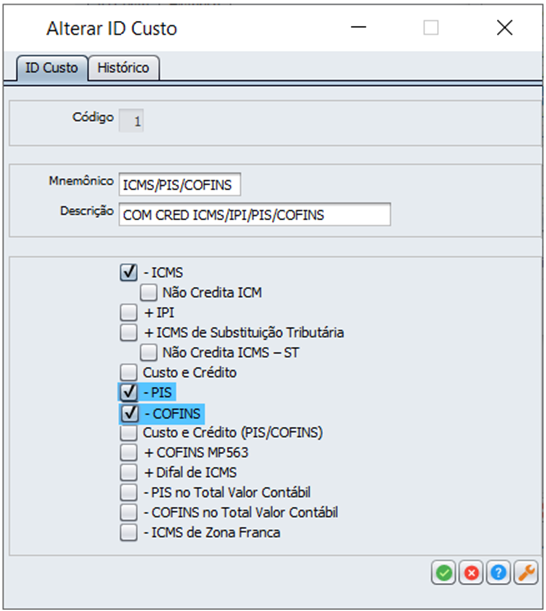Confirm changes with the green checkmark icon
The image size is (546, 611).
pos(444,573)
